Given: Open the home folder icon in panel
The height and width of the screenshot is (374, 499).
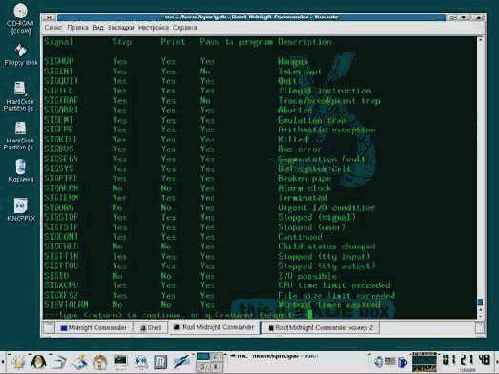Looking at the screenshot, I should pyautogui.click(x=100, y=362).
